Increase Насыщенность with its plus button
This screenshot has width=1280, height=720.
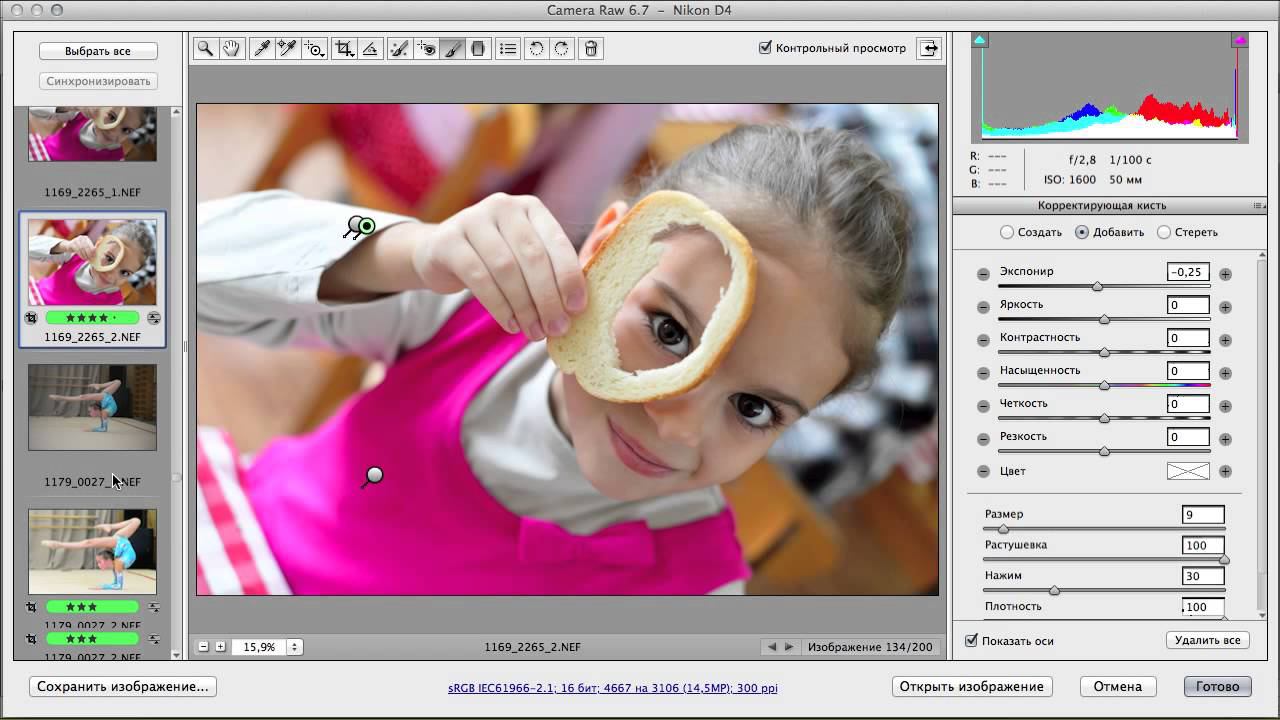[1225, 373]
